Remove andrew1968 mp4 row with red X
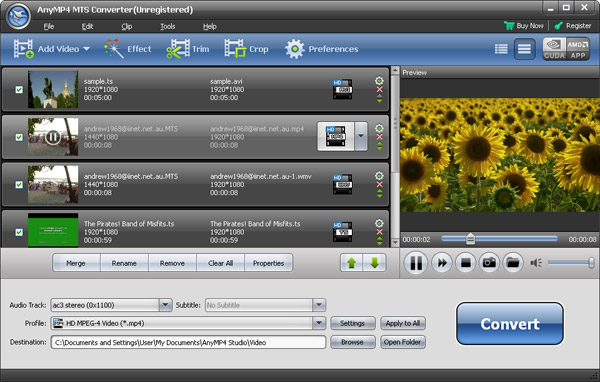The height and width of the screenshot is (382, 600). click(x=380, y=137)
